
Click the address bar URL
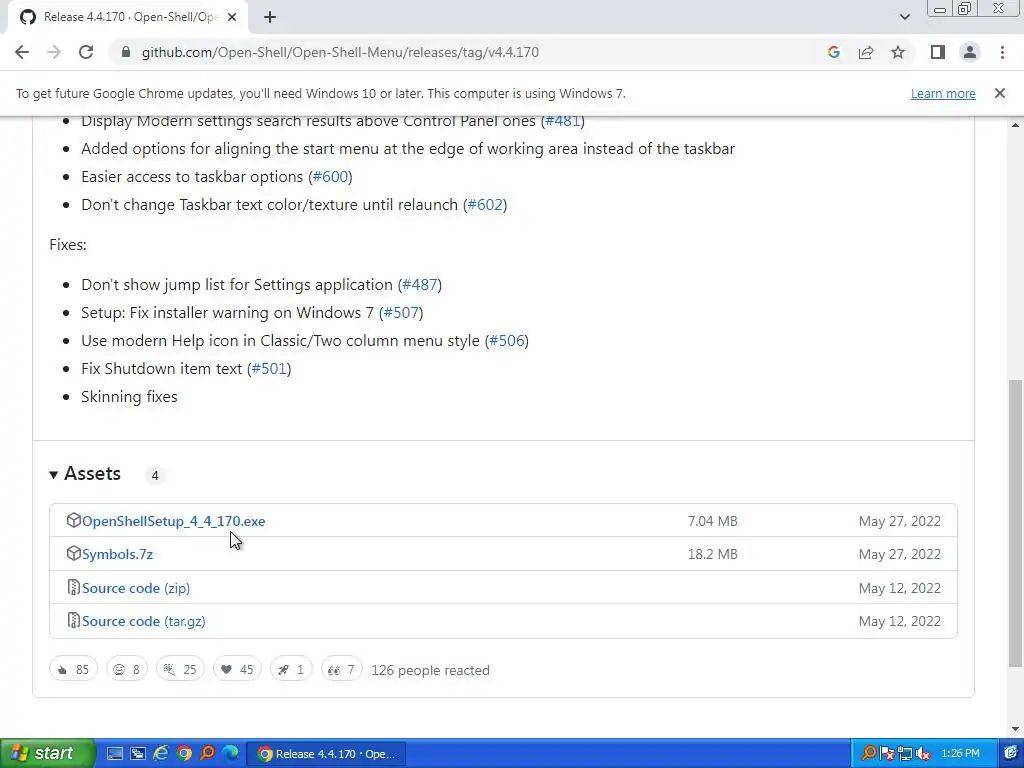point(340,52)
